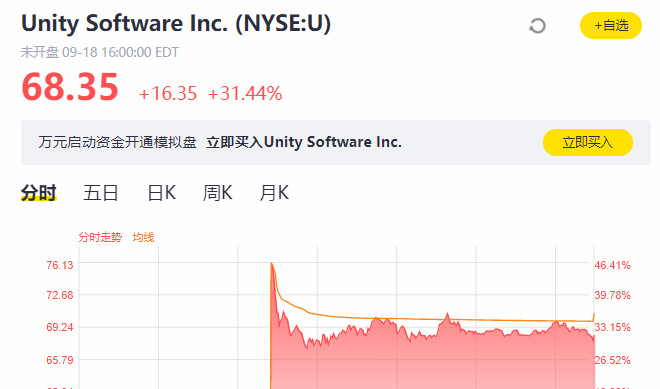Click the yellow 立即买入 button
Image resolution: width=660 pixels, height=389 pixels.
(588, 142)
